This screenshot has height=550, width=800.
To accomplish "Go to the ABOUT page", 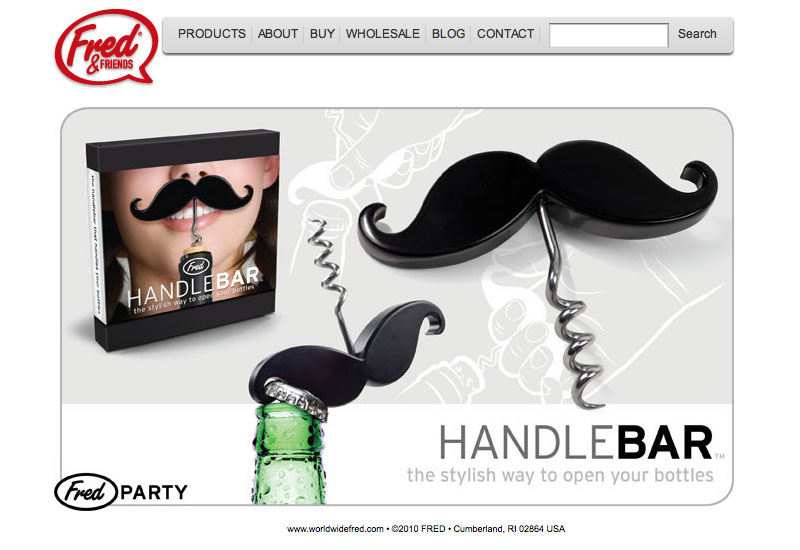I will coord(278,34).
